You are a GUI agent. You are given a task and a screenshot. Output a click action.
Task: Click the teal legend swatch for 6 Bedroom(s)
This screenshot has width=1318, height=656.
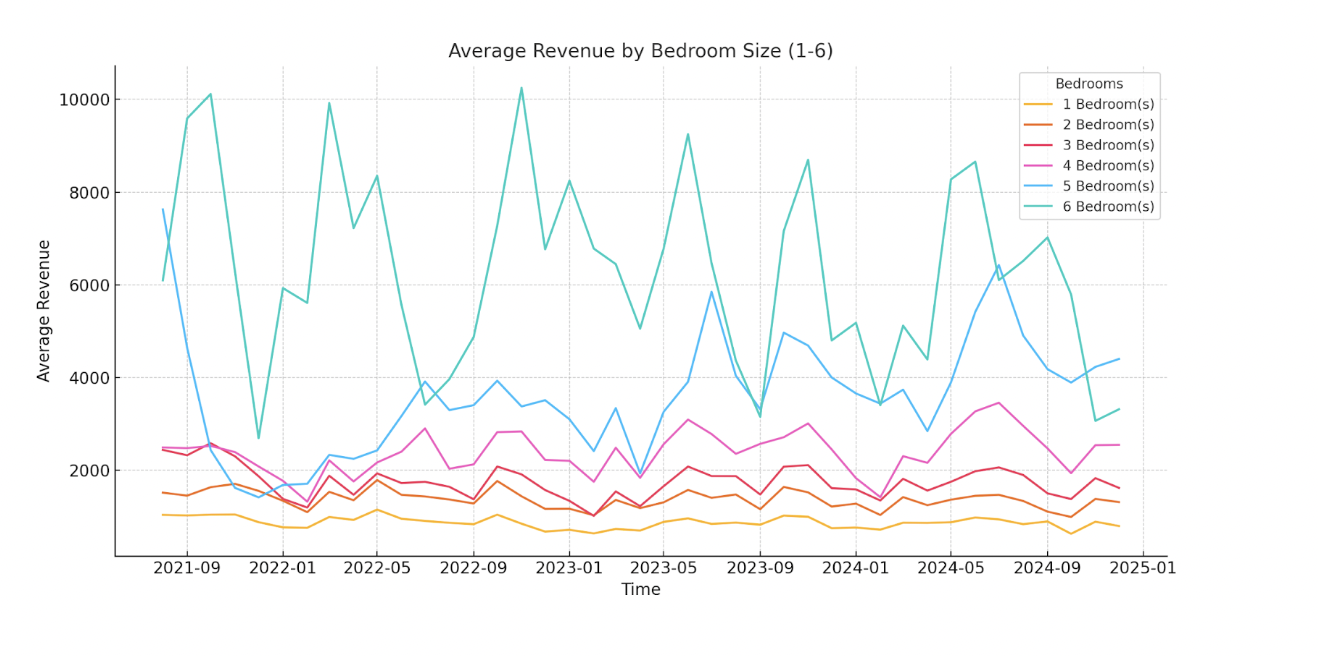pos(1039,207)
